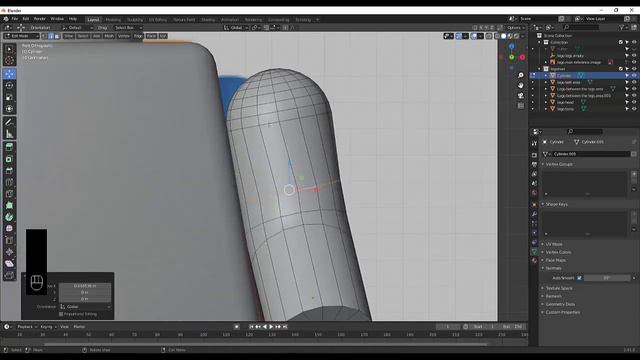Select the Measure tool
The width and height of the screenshot is (640, 360).
(x=9, y=134)
